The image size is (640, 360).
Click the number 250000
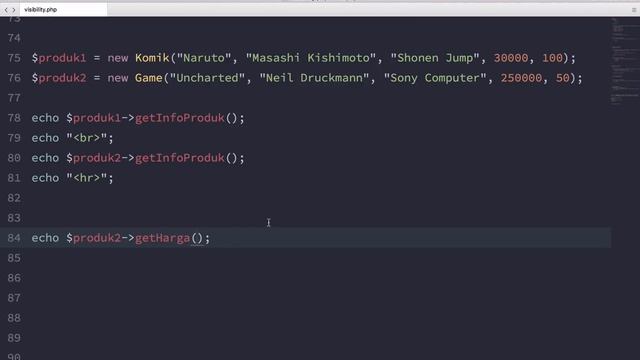coord(521,78)
